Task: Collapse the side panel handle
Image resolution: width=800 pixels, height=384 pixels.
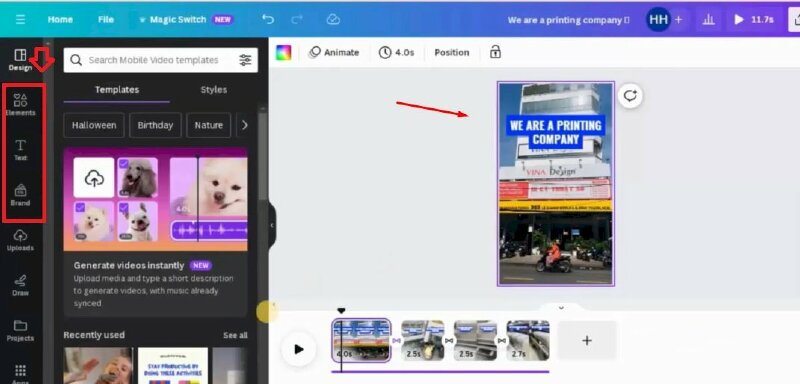Action: click(x=272, y=225)
